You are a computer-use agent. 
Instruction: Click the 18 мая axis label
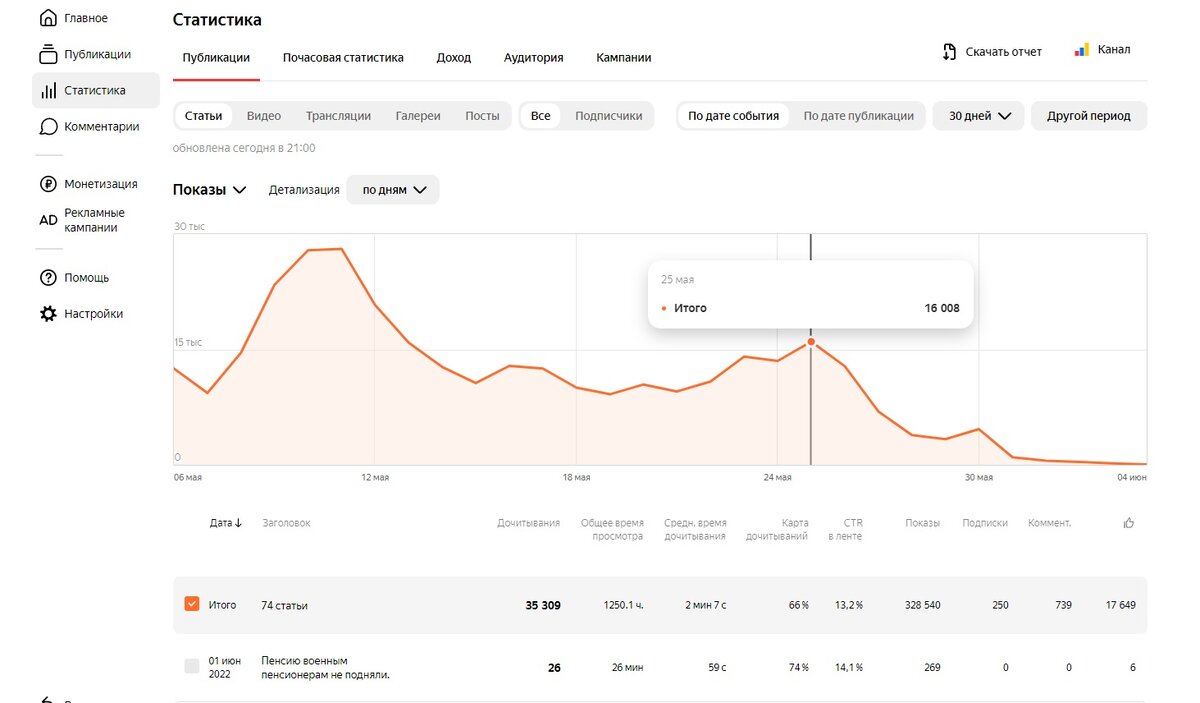(x=576, y=478)
